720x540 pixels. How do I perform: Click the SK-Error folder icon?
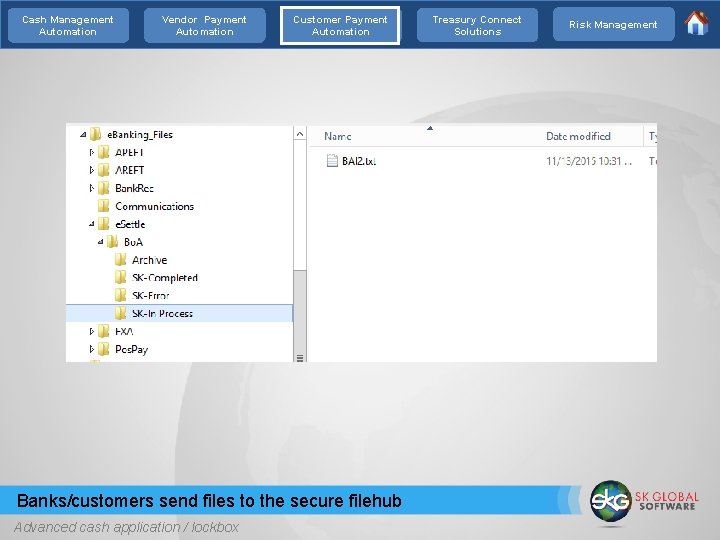tap(121, 295)
